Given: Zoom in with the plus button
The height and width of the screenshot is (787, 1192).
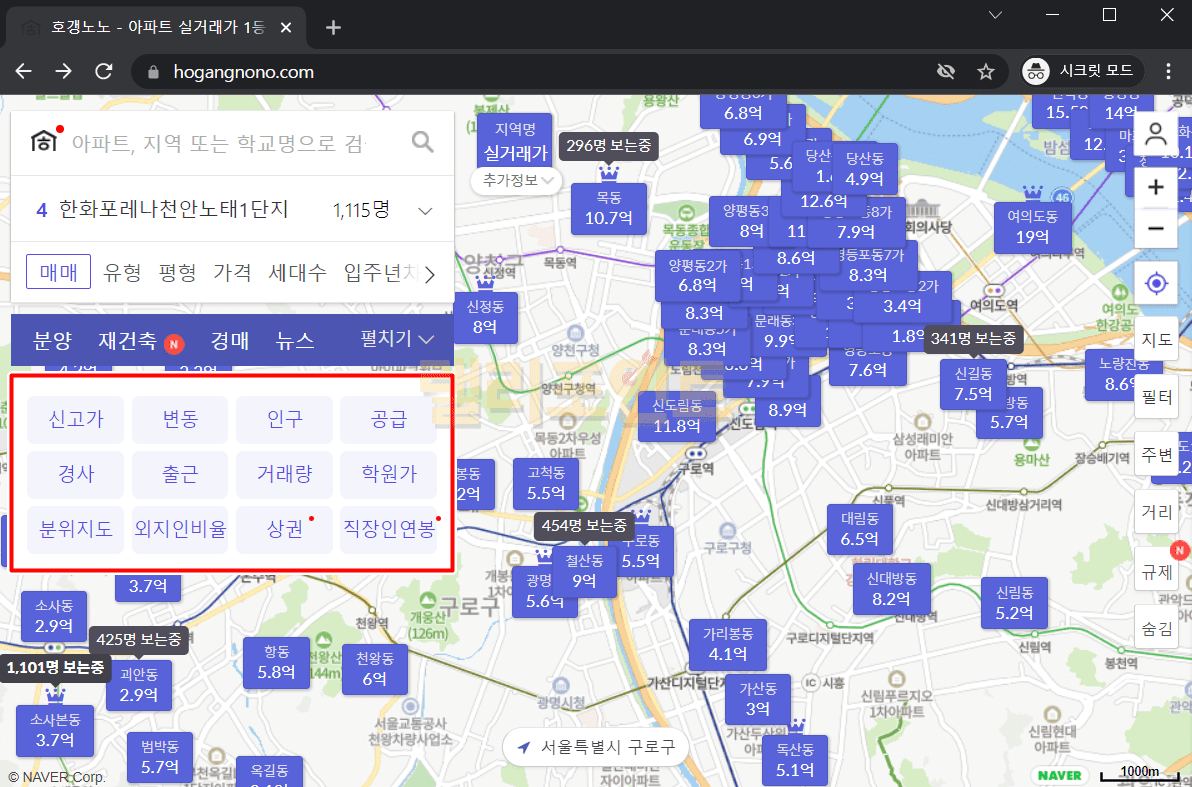Looking at the screenshot, I should coord(1156,187).
